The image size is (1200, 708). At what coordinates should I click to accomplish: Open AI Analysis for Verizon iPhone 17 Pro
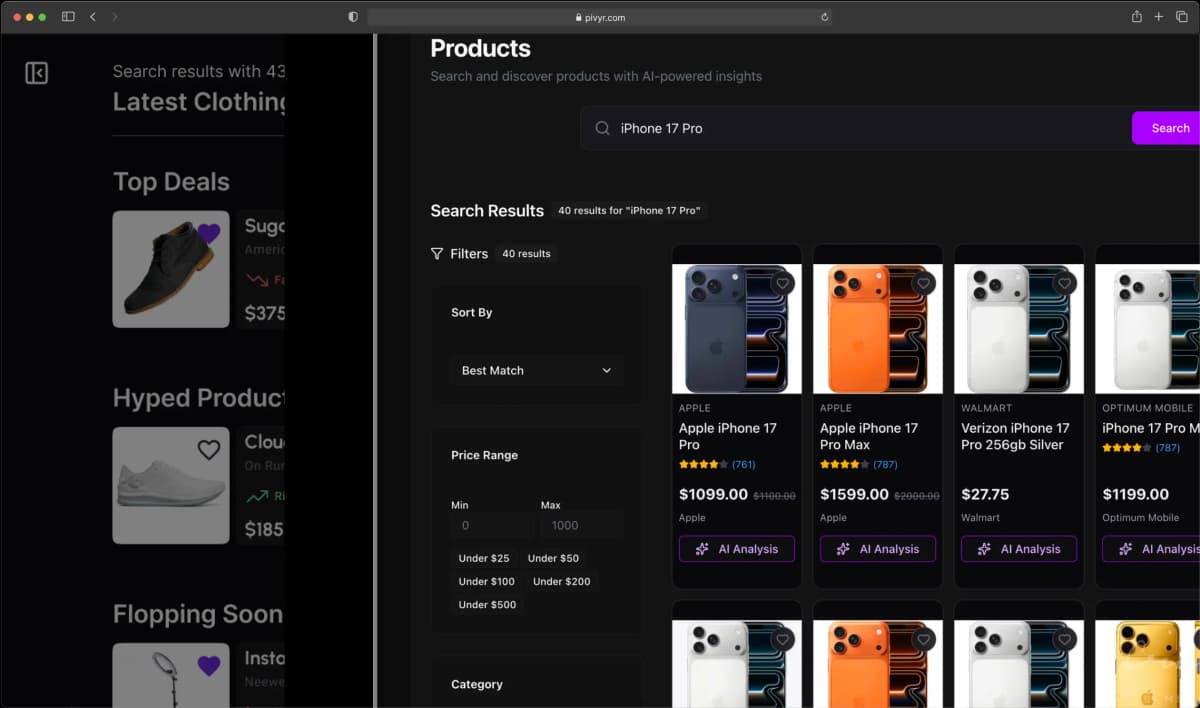point(1019,549)
